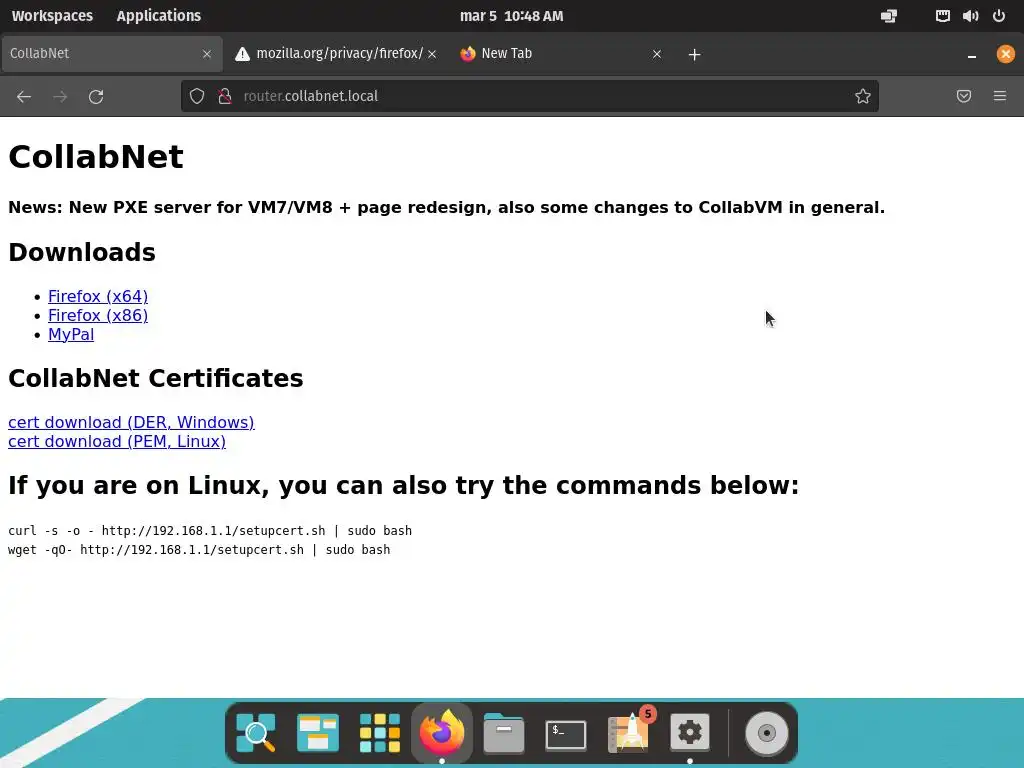Image resolution: width=1024 pixels, height=768 pixels.
Task: Open Settings gear in the dock
Action: coord(690,732)
